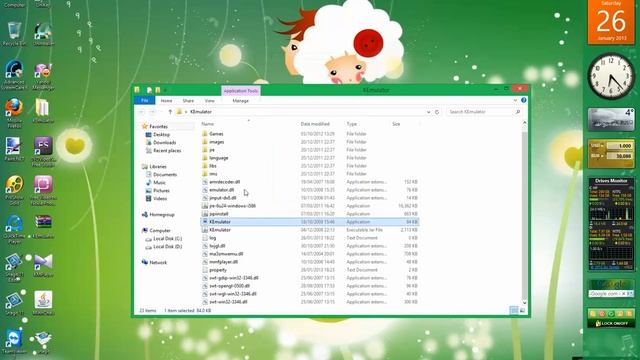640x360 pixels.
Task: Select Homegroup in navigation pane
Action: 162,215
